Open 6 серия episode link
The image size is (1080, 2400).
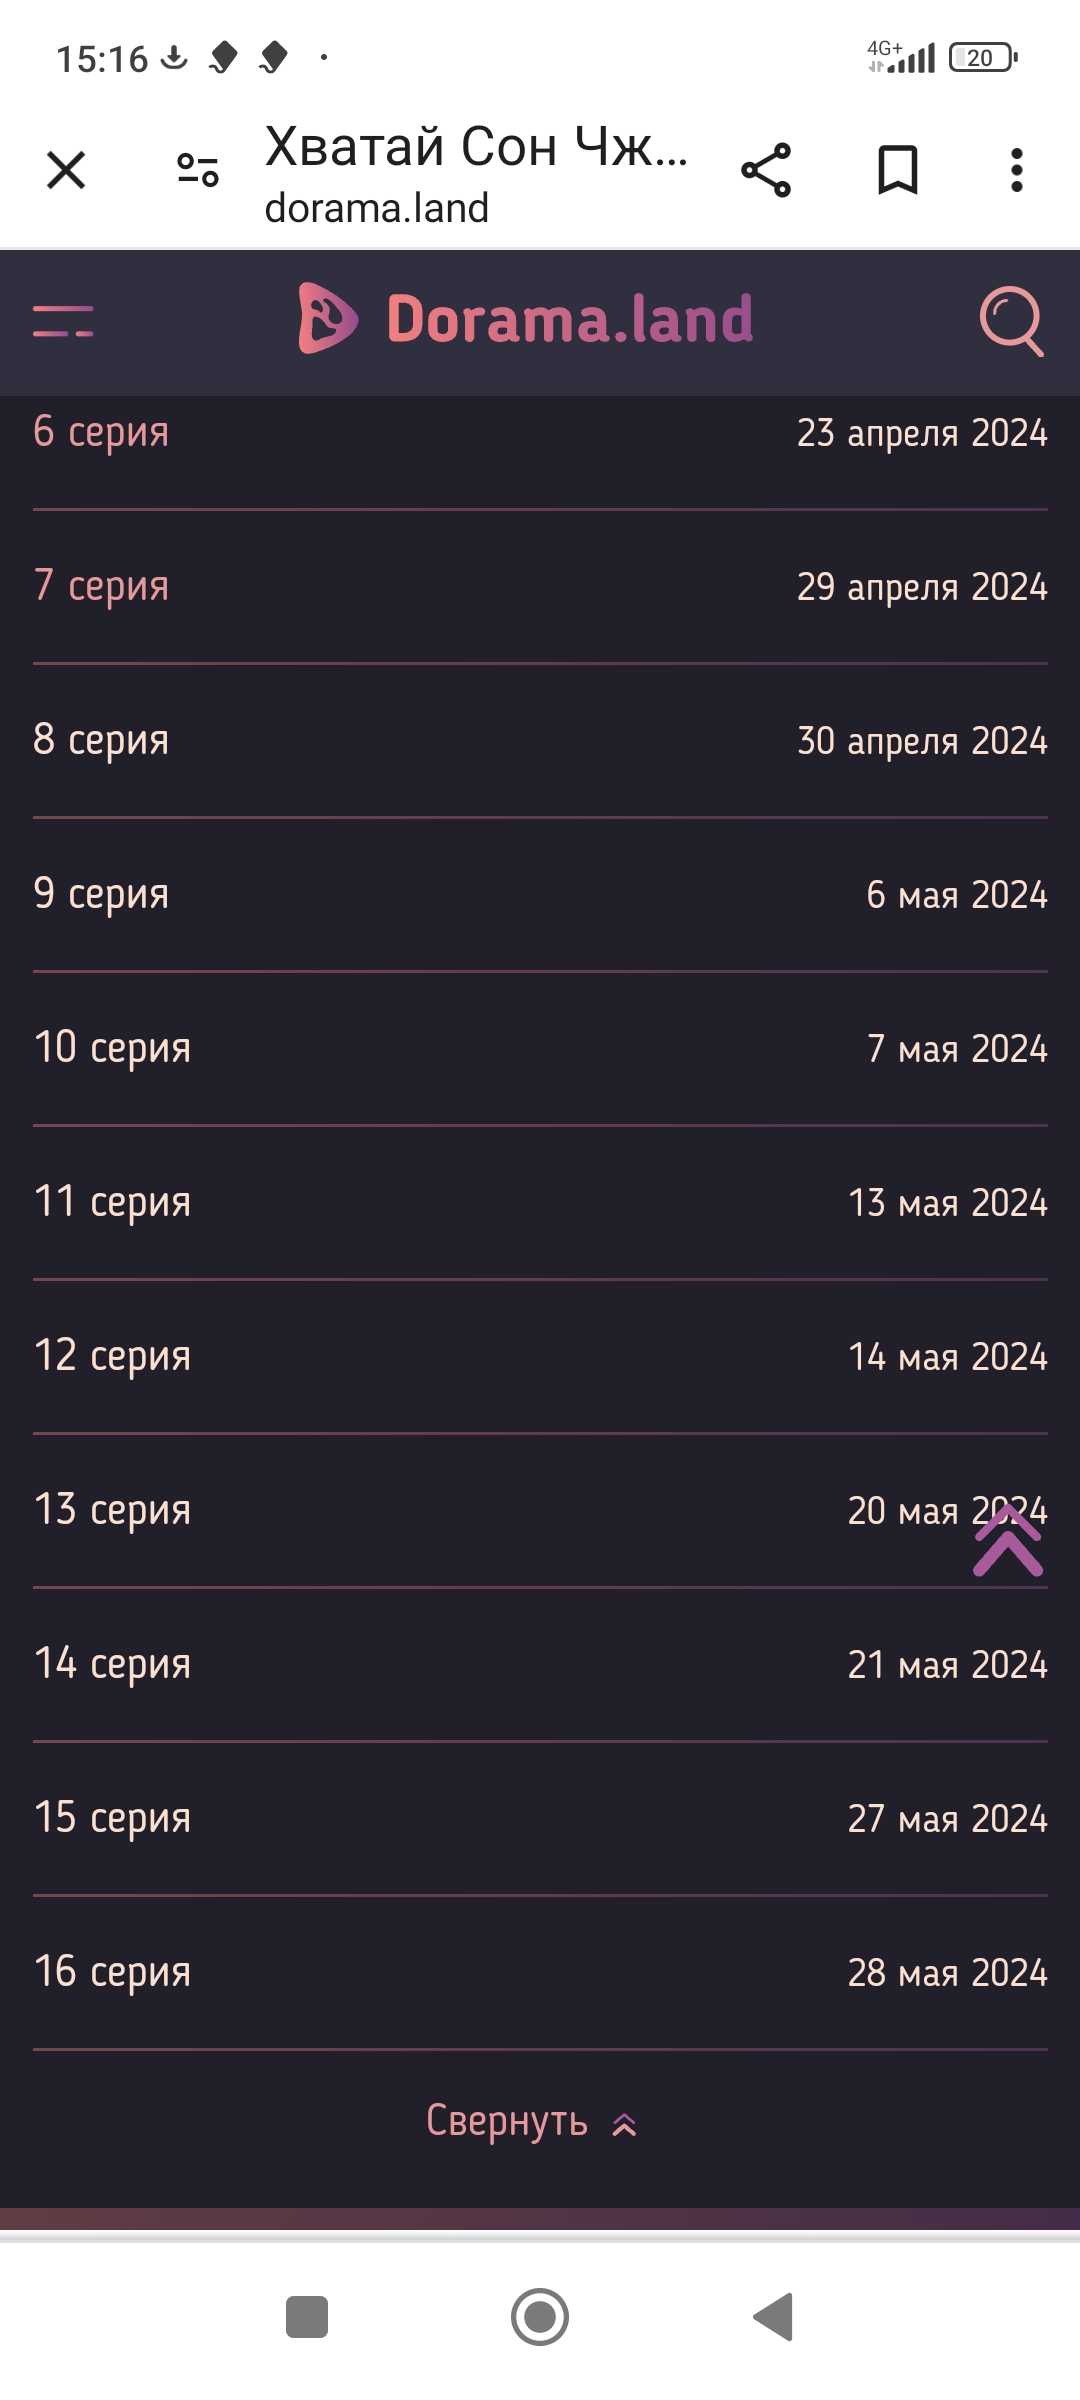pyautogui.click(x=101, y=432)
